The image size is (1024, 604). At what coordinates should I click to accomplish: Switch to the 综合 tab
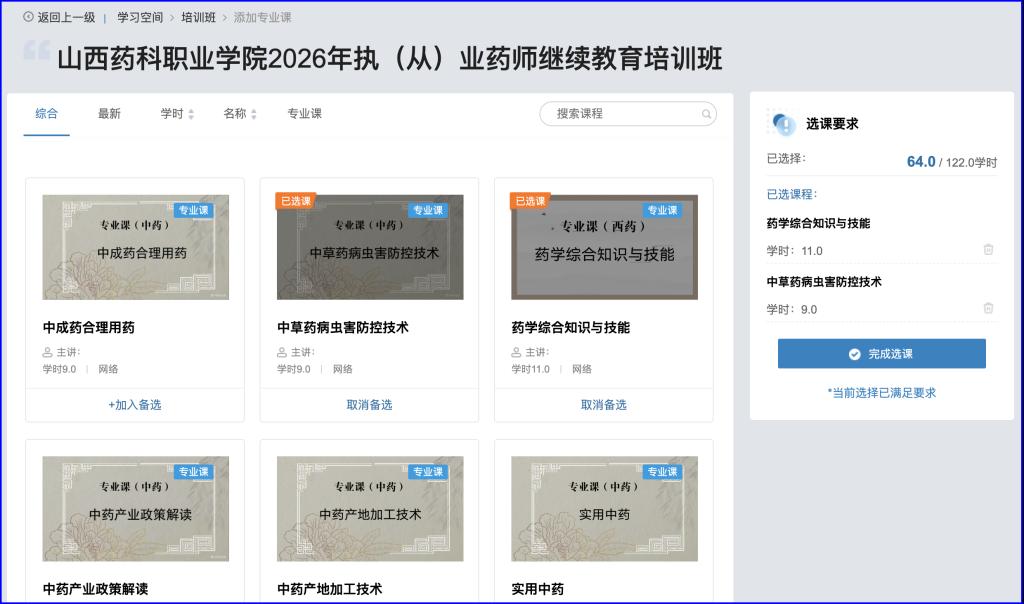(x=46, y=114)
